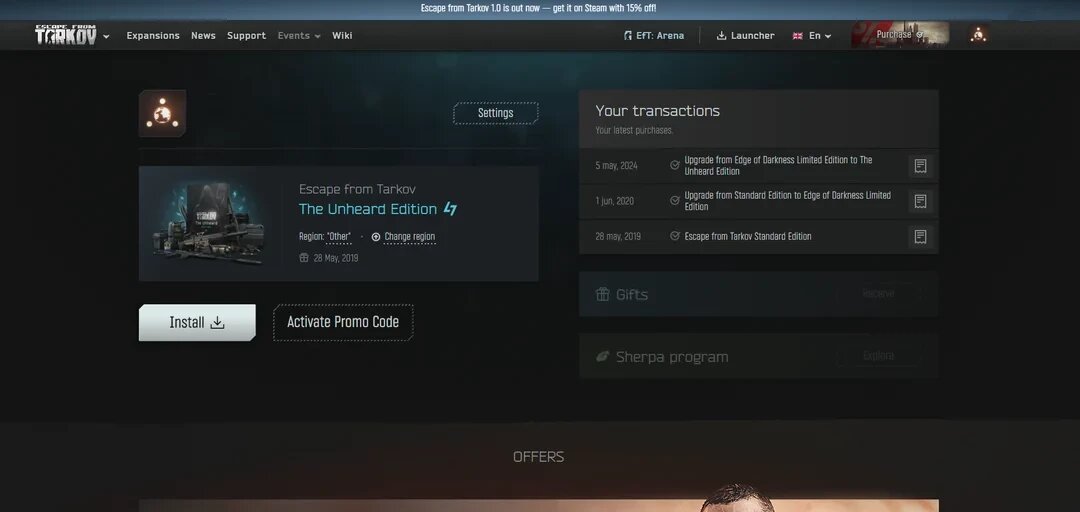
Task: Click The Unheard Edition title
Action: click(x=368, y=209)
